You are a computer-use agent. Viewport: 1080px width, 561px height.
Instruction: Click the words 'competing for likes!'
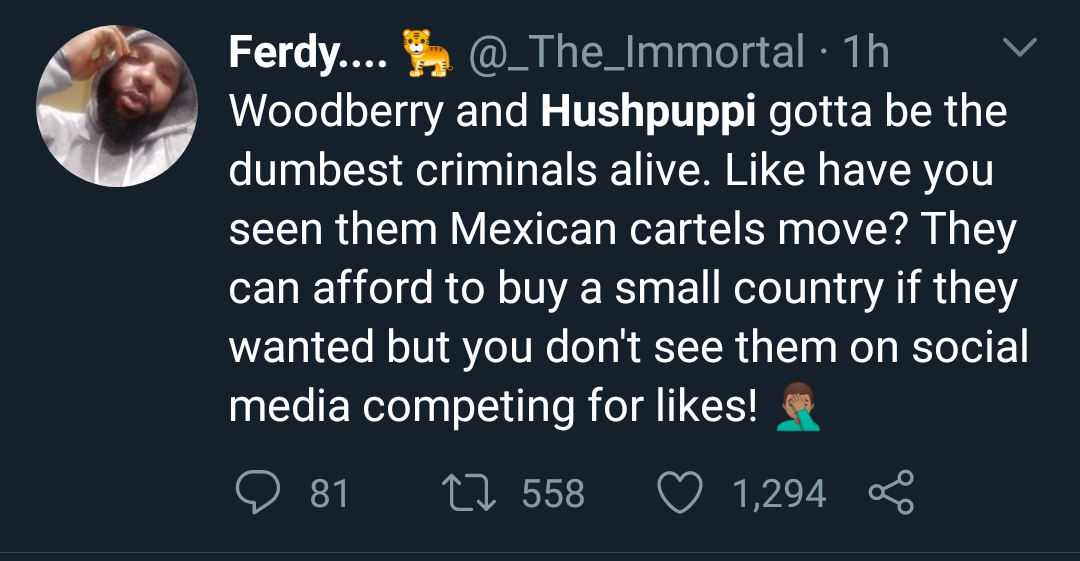(560, 407)
